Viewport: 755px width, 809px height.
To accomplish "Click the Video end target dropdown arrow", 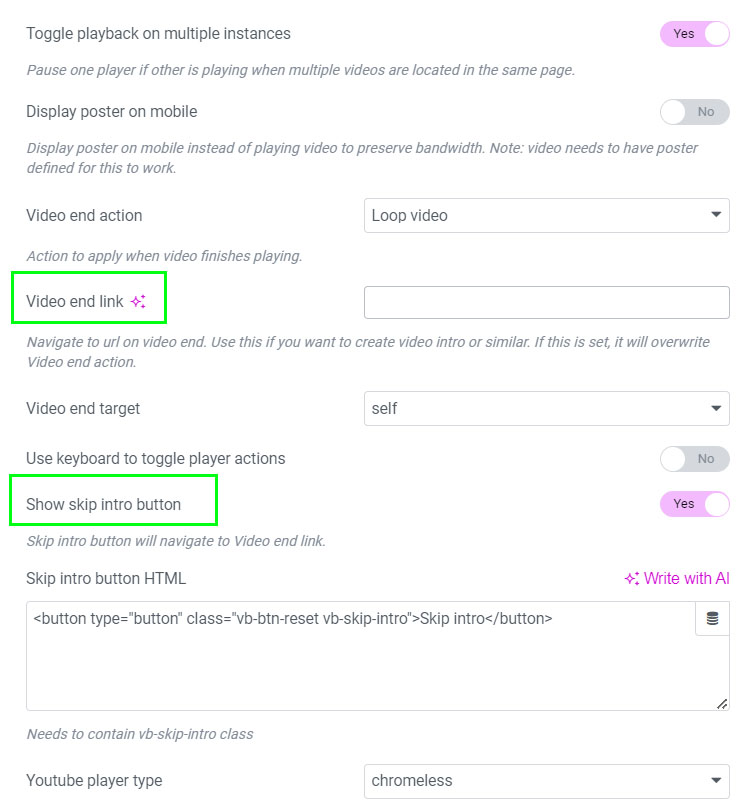I will tap(716, 408).
